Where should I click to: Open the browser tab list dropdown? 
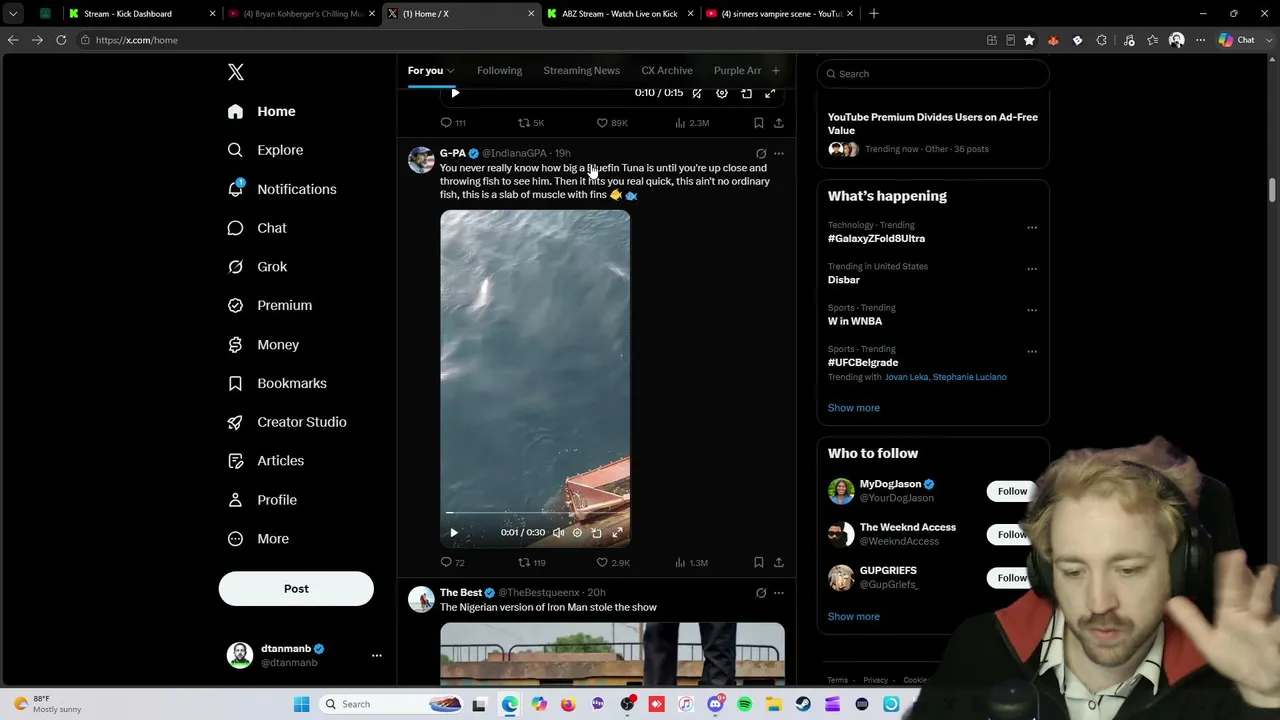13,14
